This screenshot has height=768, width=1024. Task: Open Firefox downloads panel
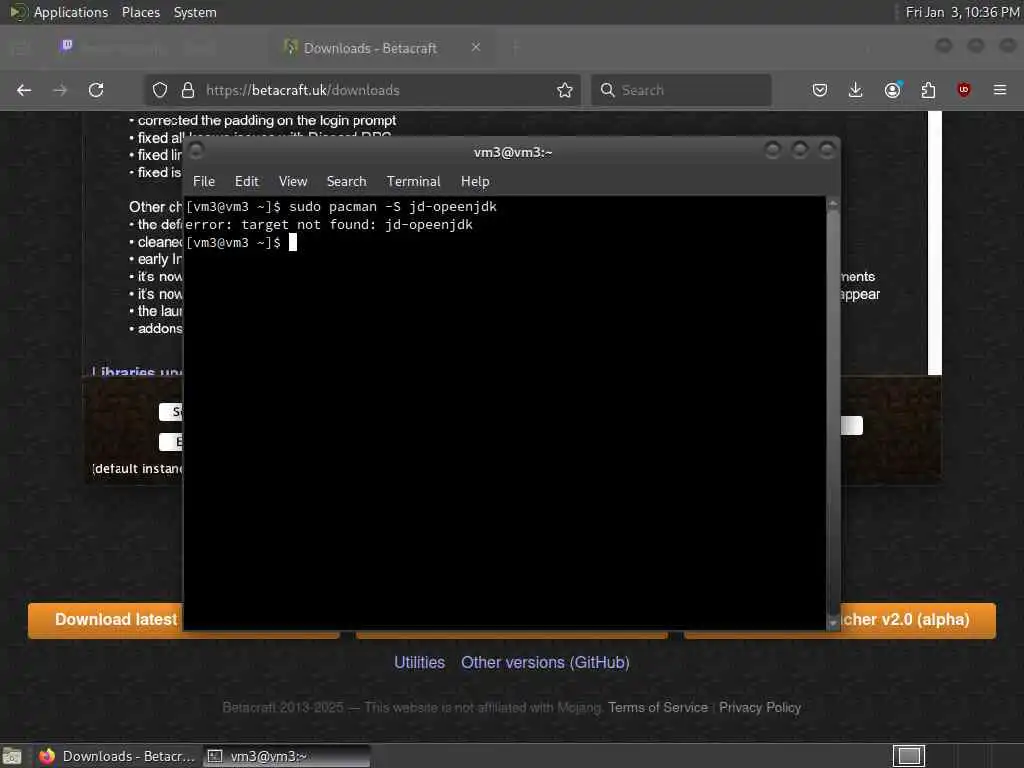tap(856, 90)
